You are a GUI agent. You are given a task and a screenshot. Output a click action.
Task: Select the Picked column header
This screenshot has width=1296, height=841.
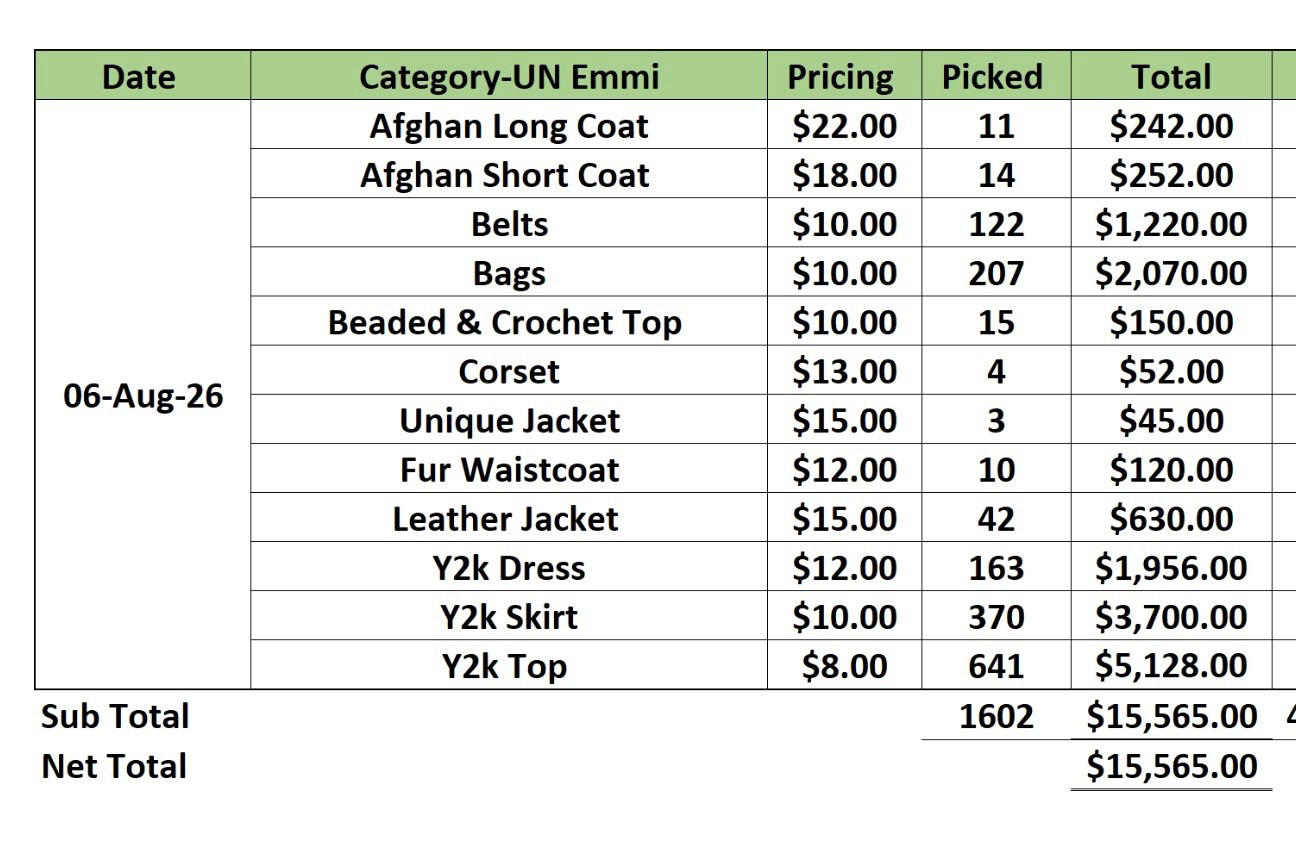996,76
